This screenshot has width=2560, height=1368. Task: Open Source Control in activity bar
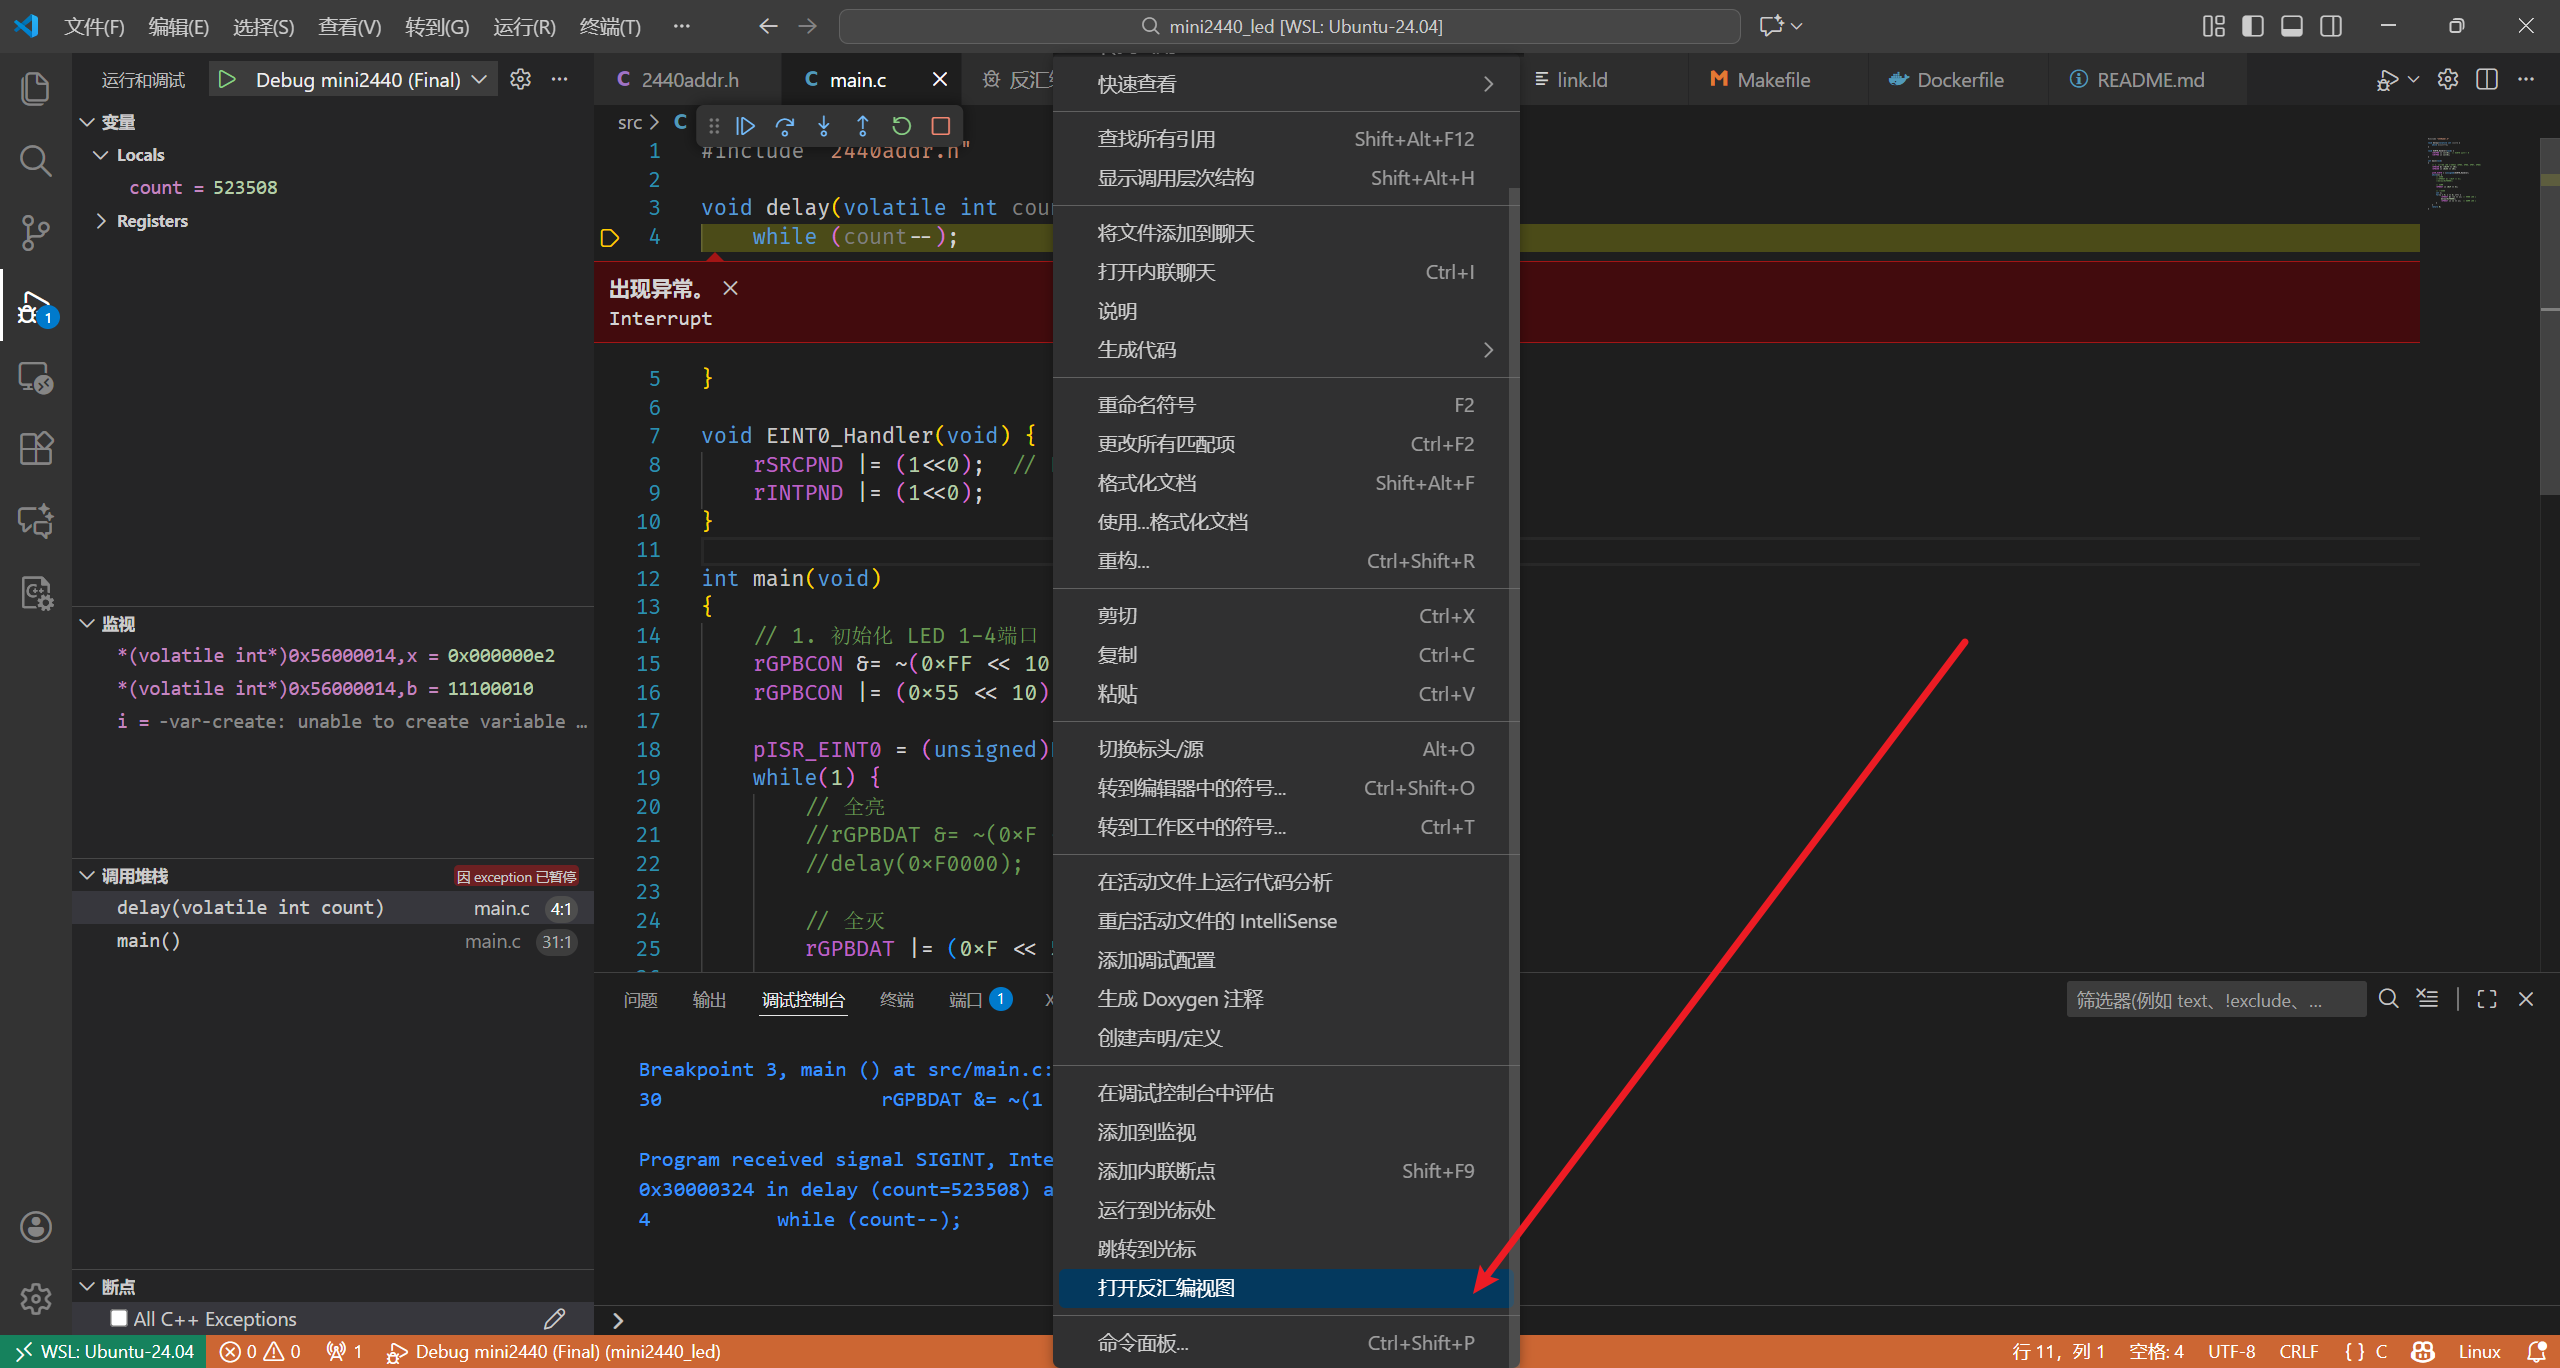[36, 233]
